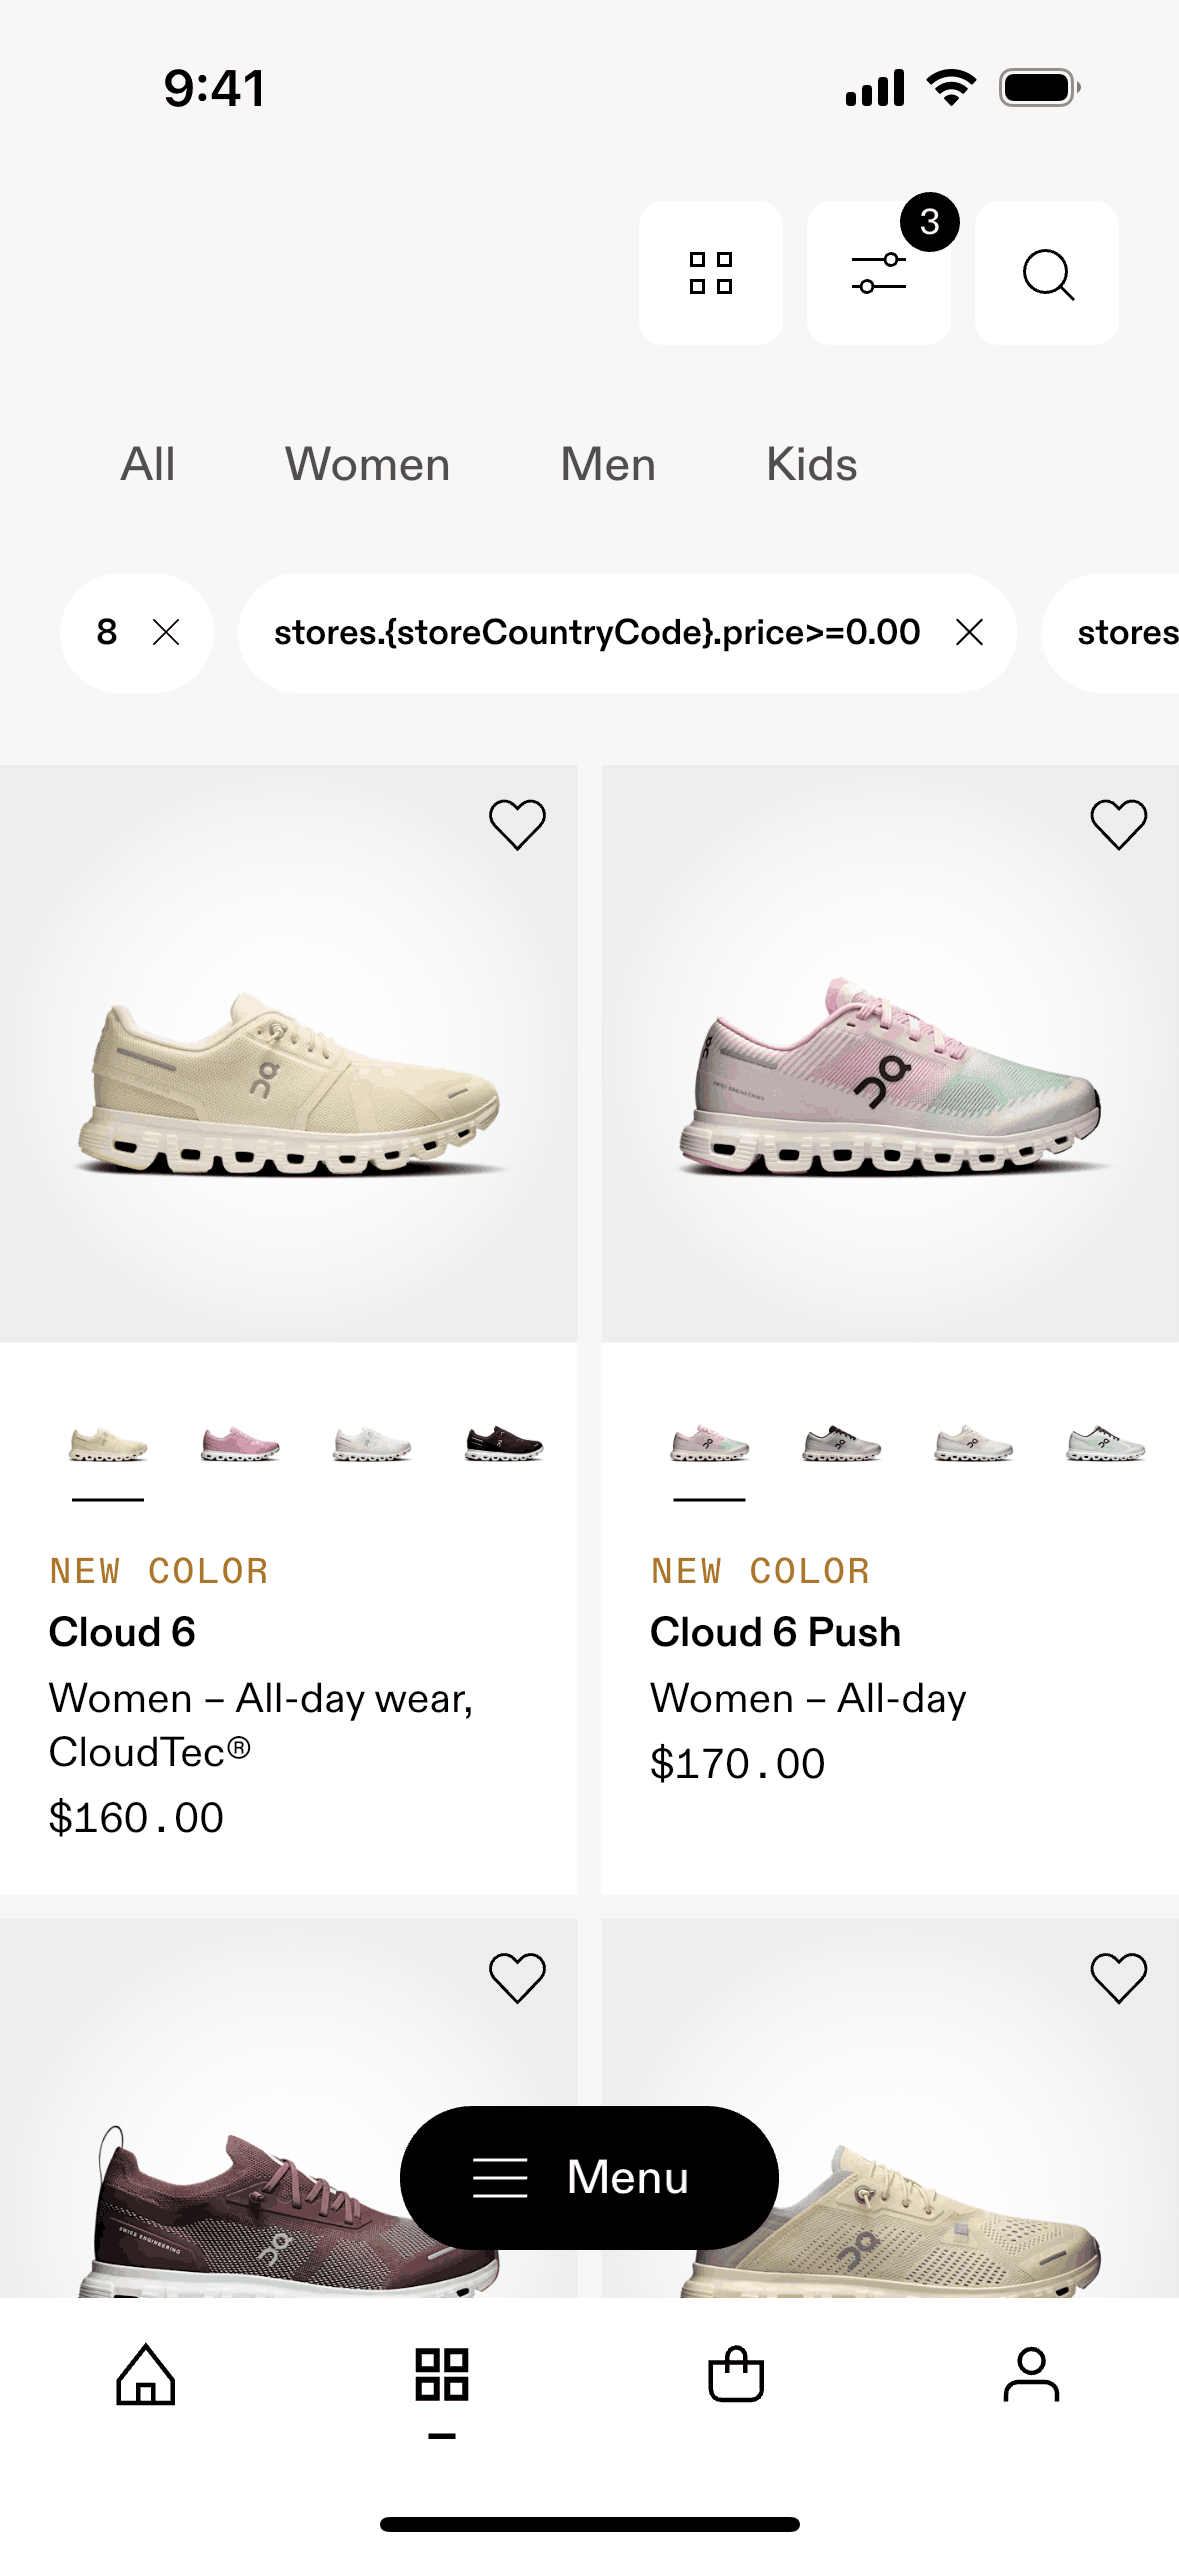Select the Women category tab
Image resolution: width=1179 pixels, height=2556 pixels.
click(x=367, y=465)
